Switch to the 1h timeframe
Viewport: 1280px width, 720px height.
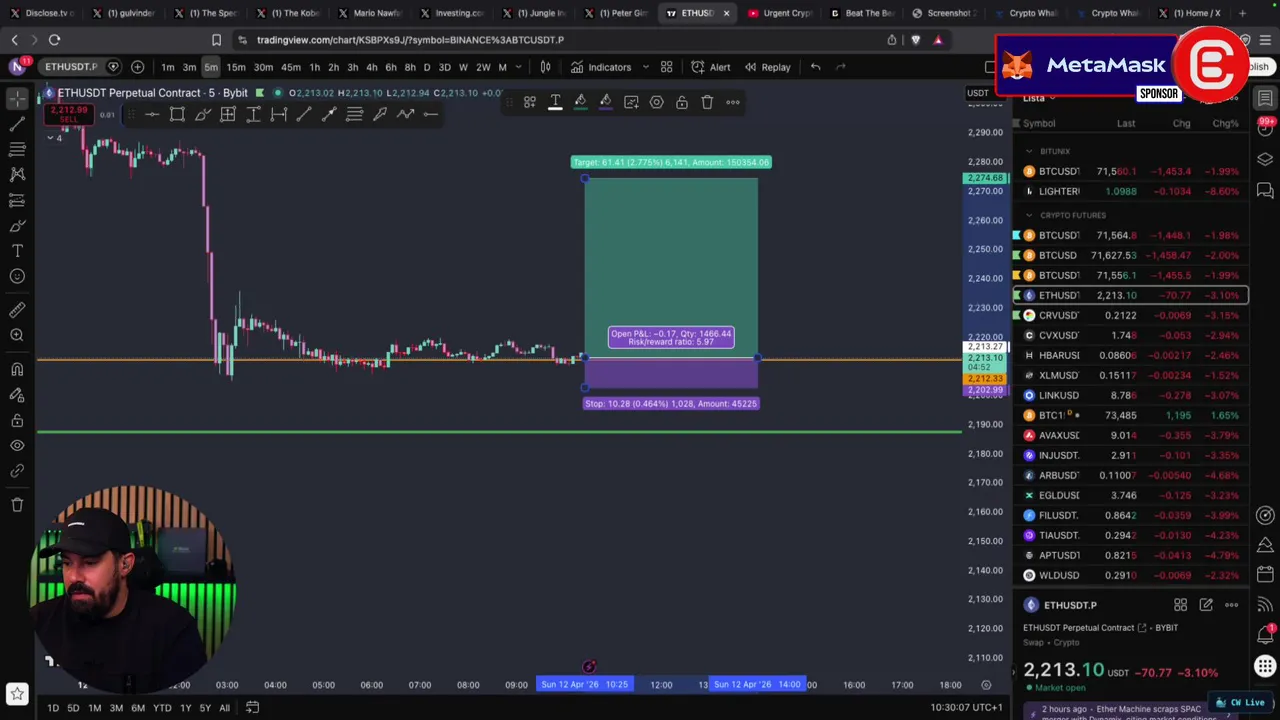click(x=314, y=67)
